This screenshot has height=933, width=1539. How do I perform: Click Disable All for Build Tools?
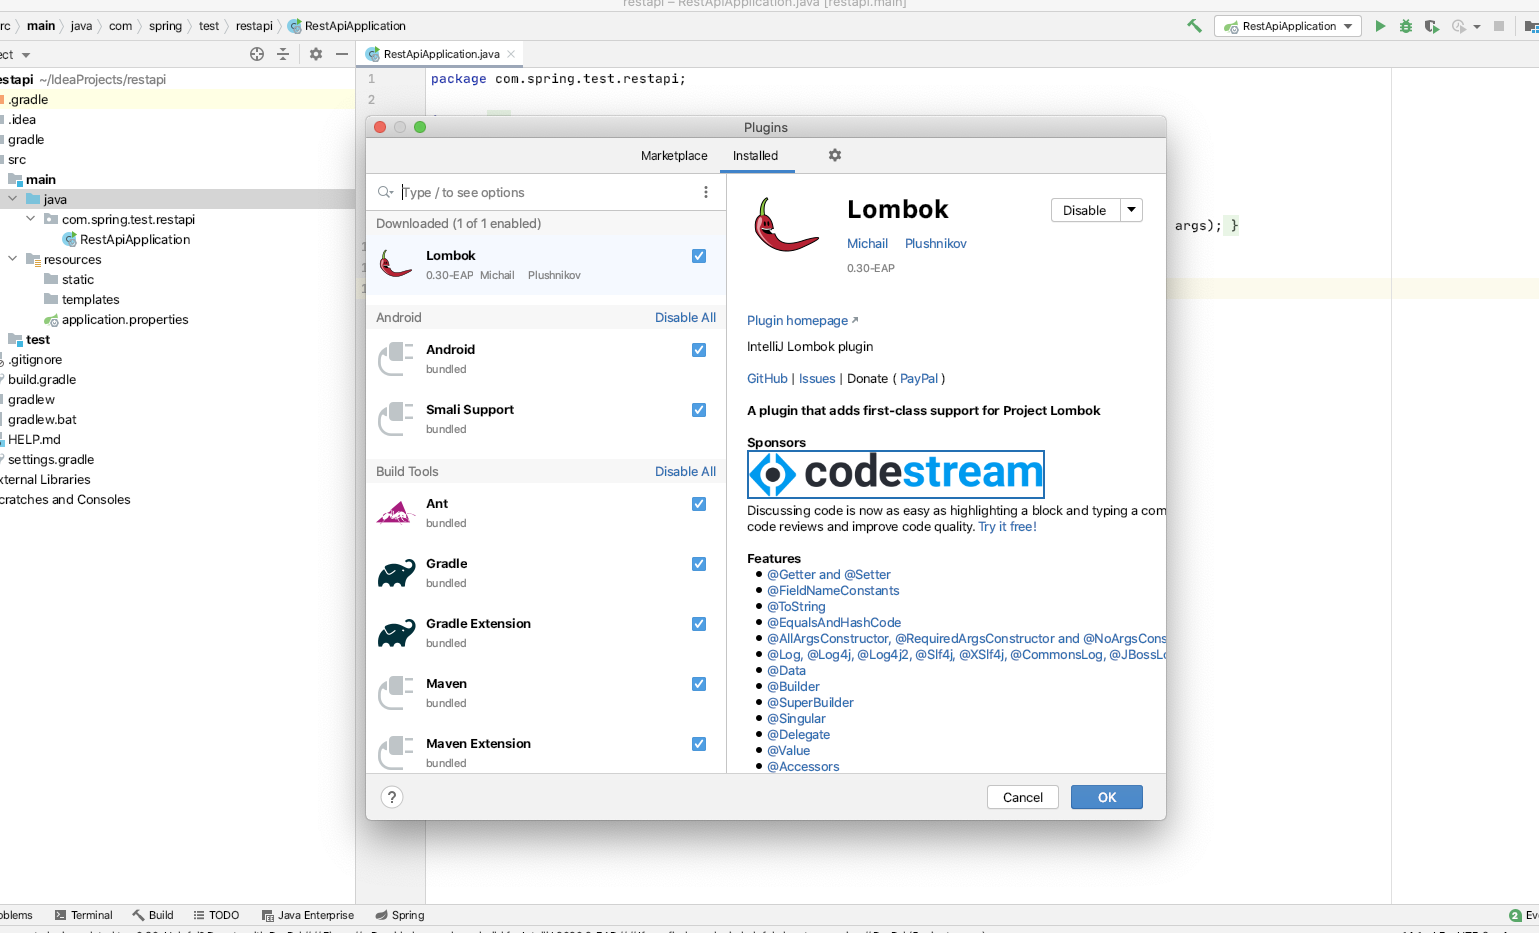(685, 471)
